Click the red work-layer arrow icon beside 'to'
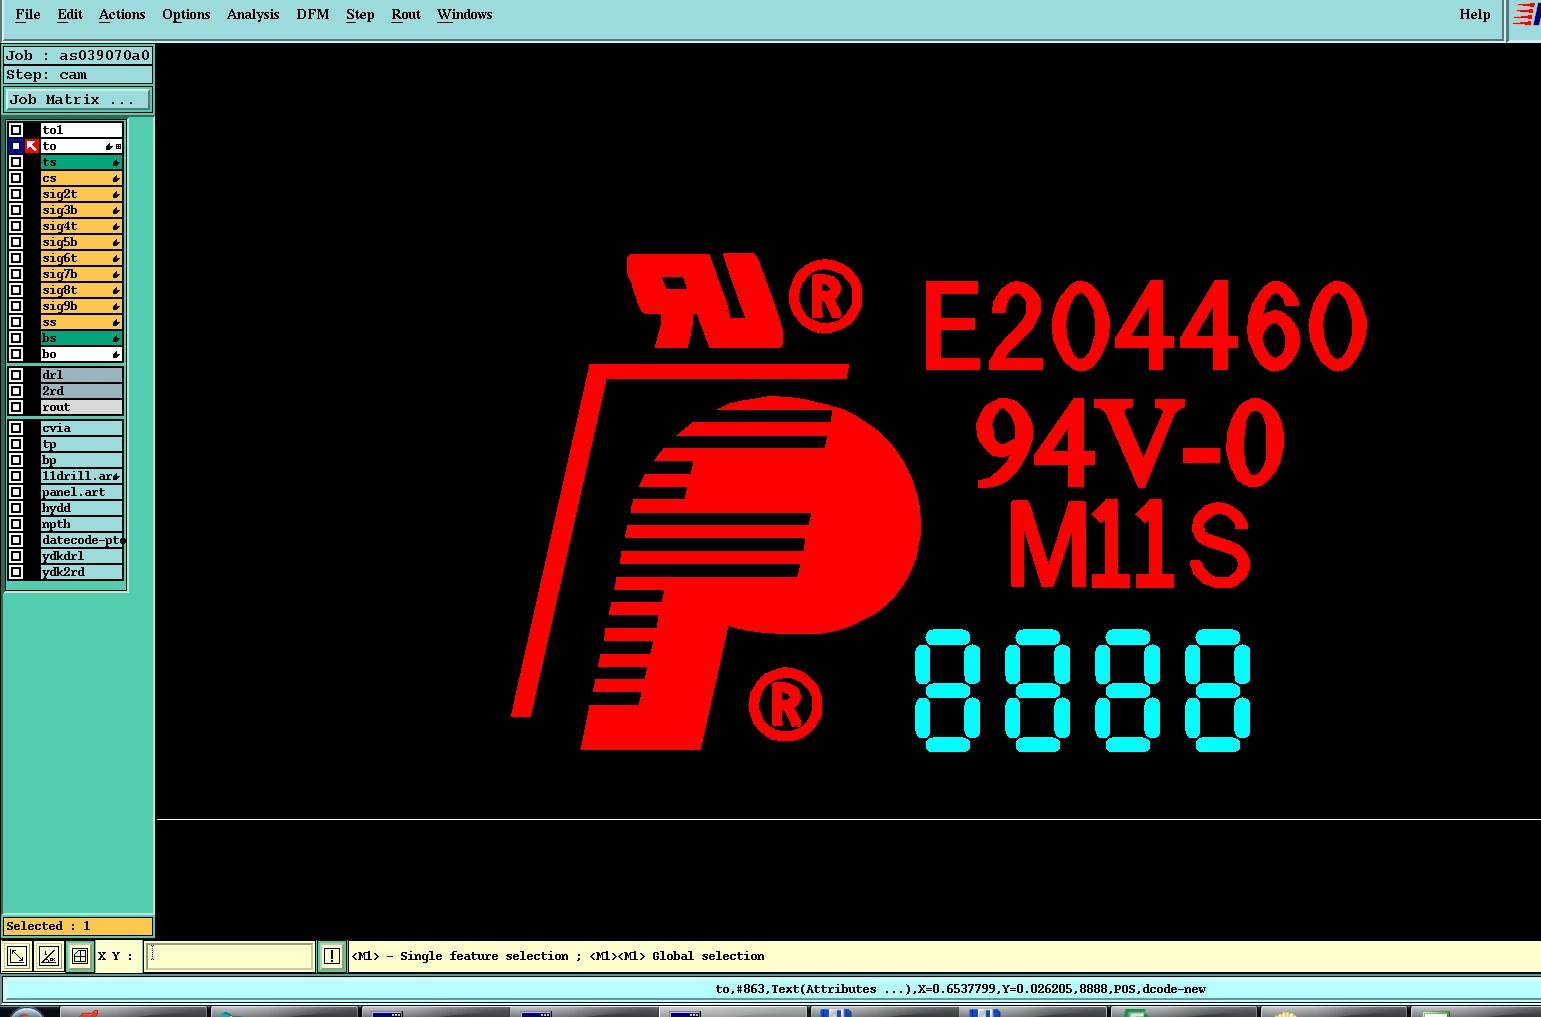This screenshot has width=1541, height=1017. coord(32,146)
